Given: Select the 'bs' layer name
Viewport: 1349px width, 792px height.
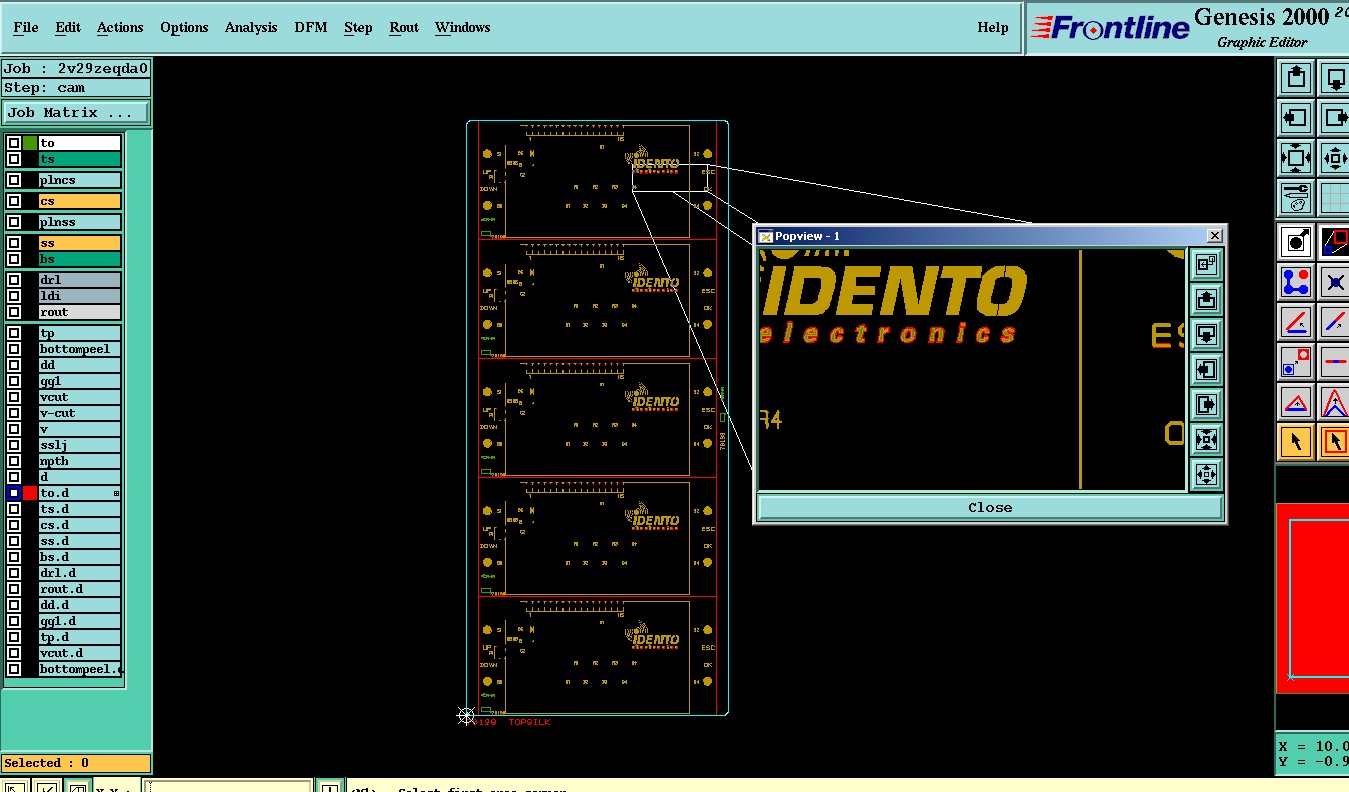Looking at the screenshot, I should [x=80, y=259].
